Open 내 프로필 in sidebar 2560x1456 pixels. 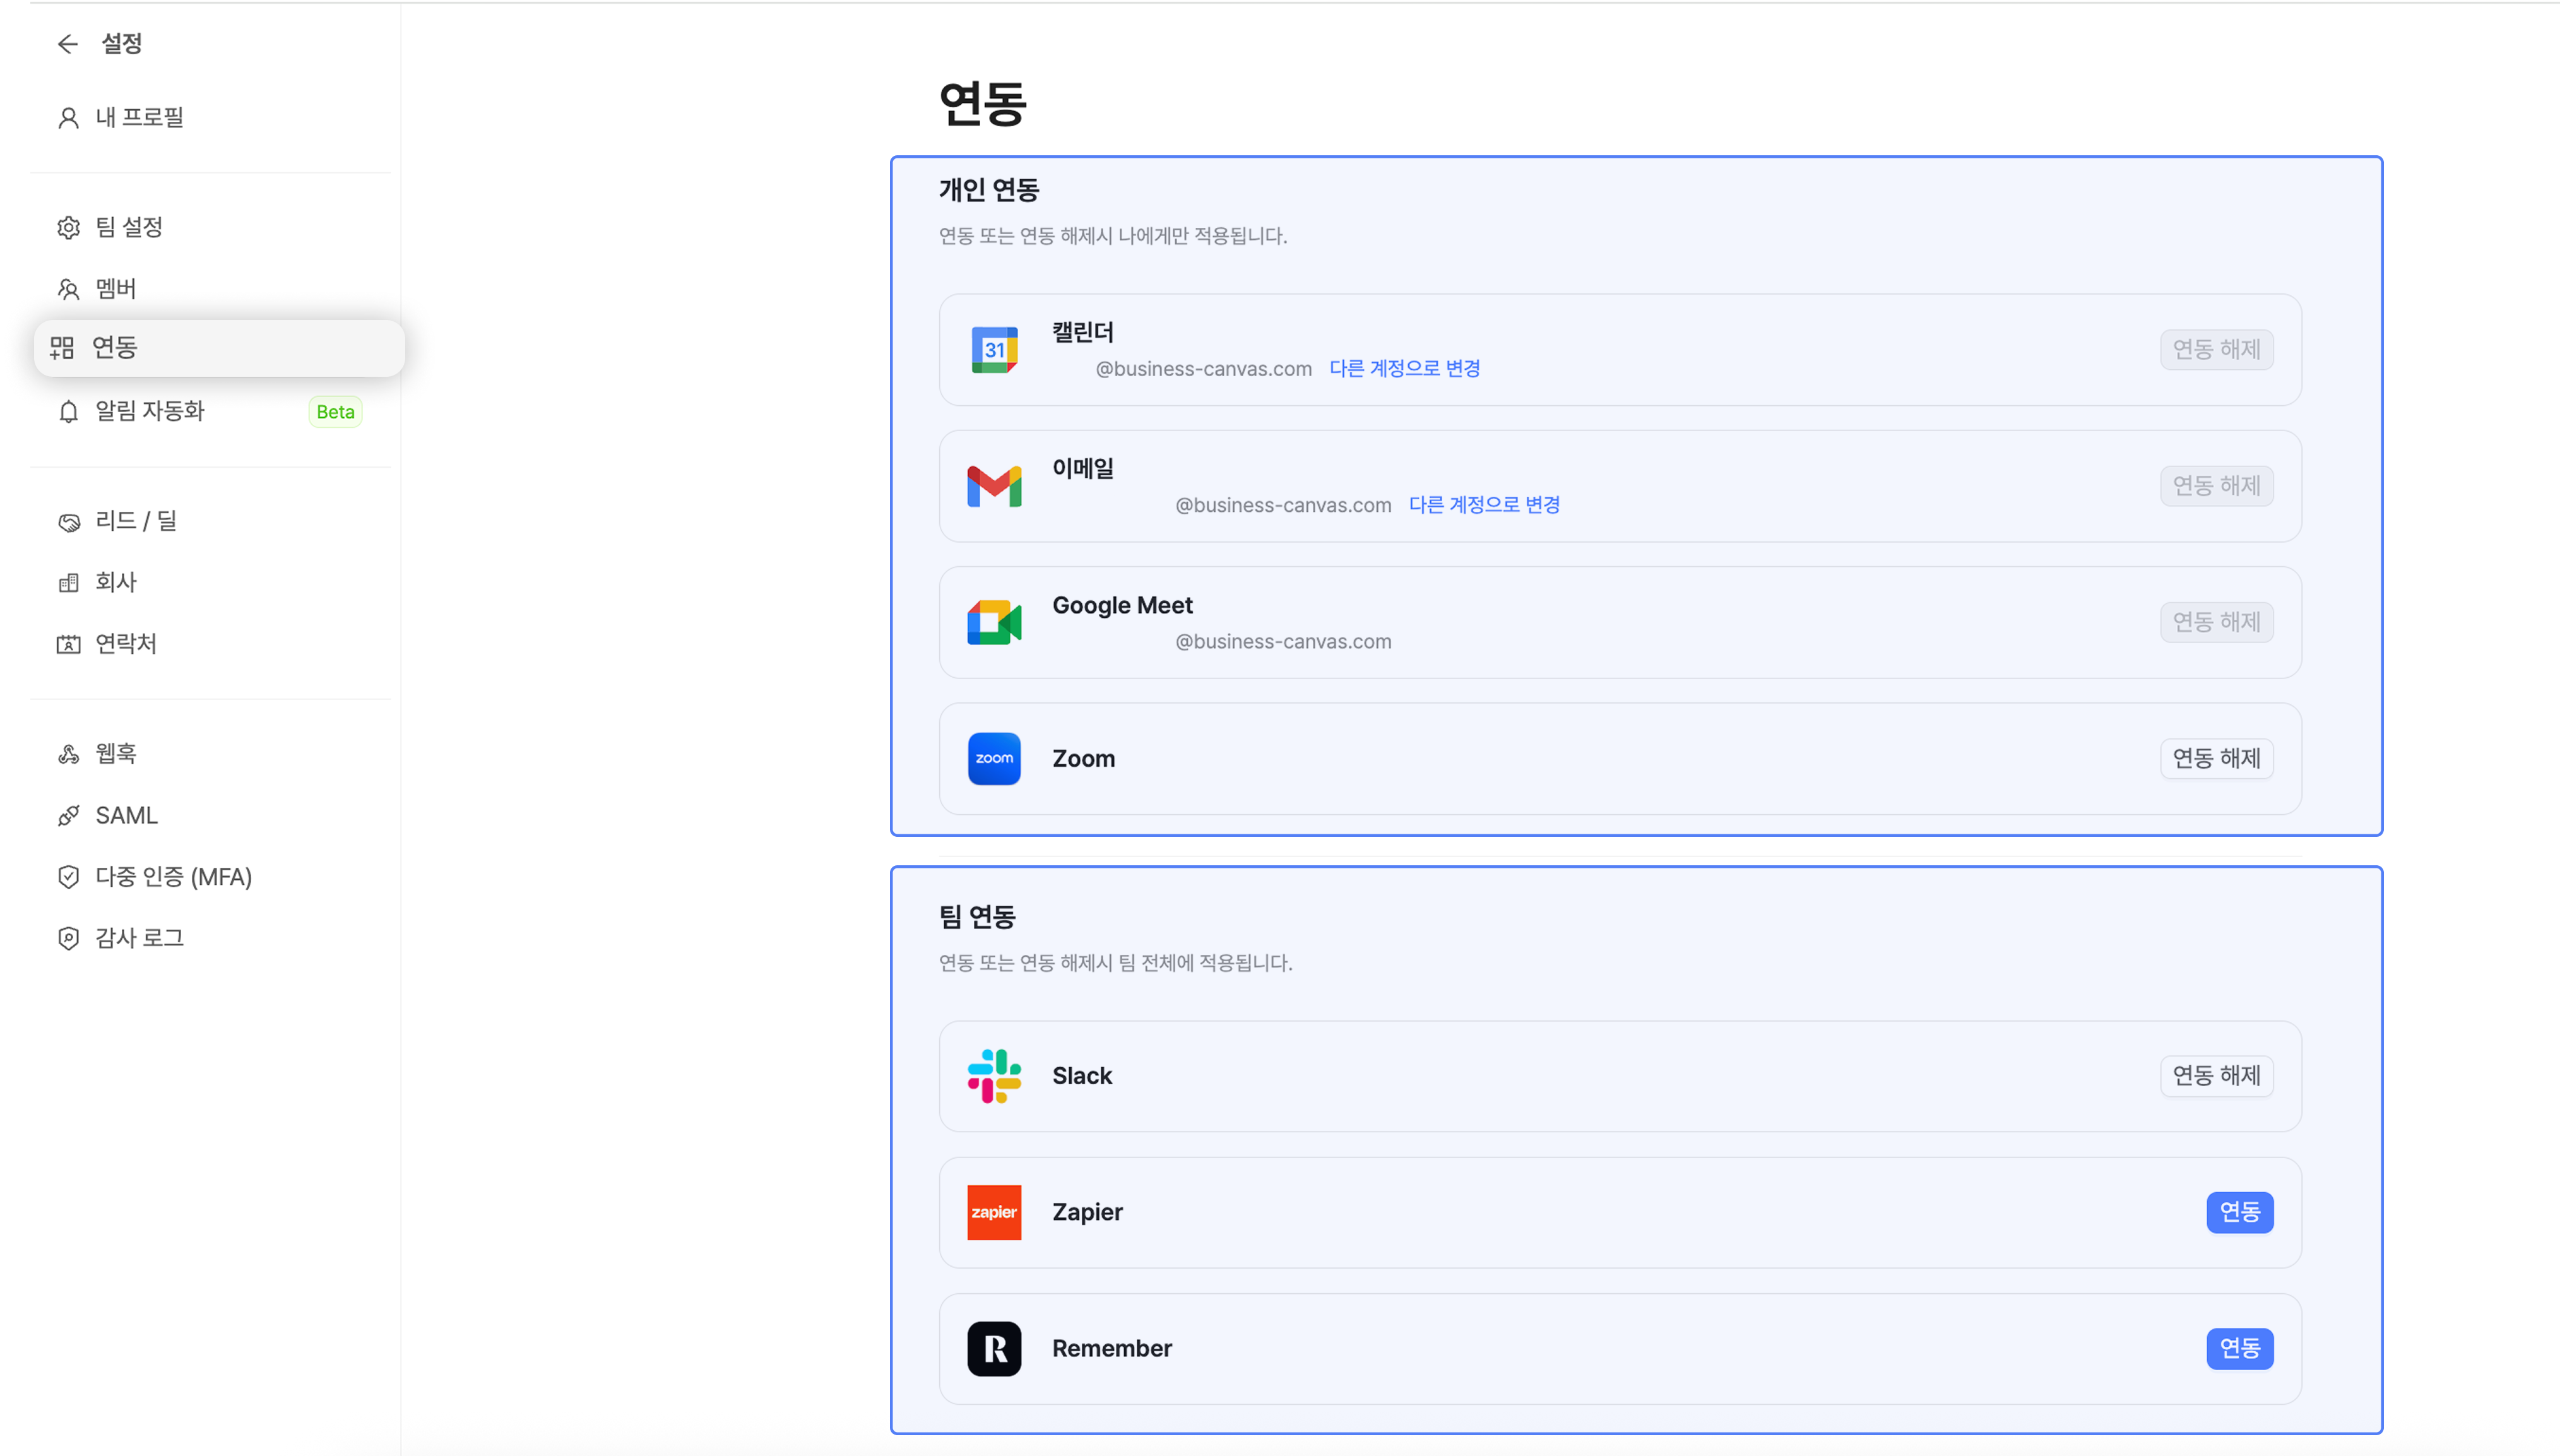coord(139,118)
